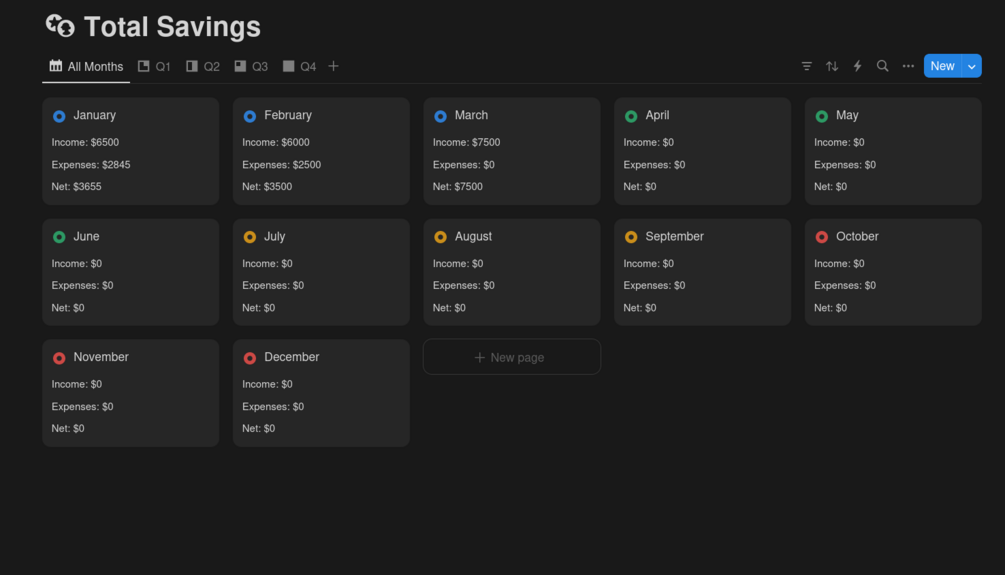1005x575 pixels.
Task: Switch to the Q1 view tab
Action: [x=154, y=66]
